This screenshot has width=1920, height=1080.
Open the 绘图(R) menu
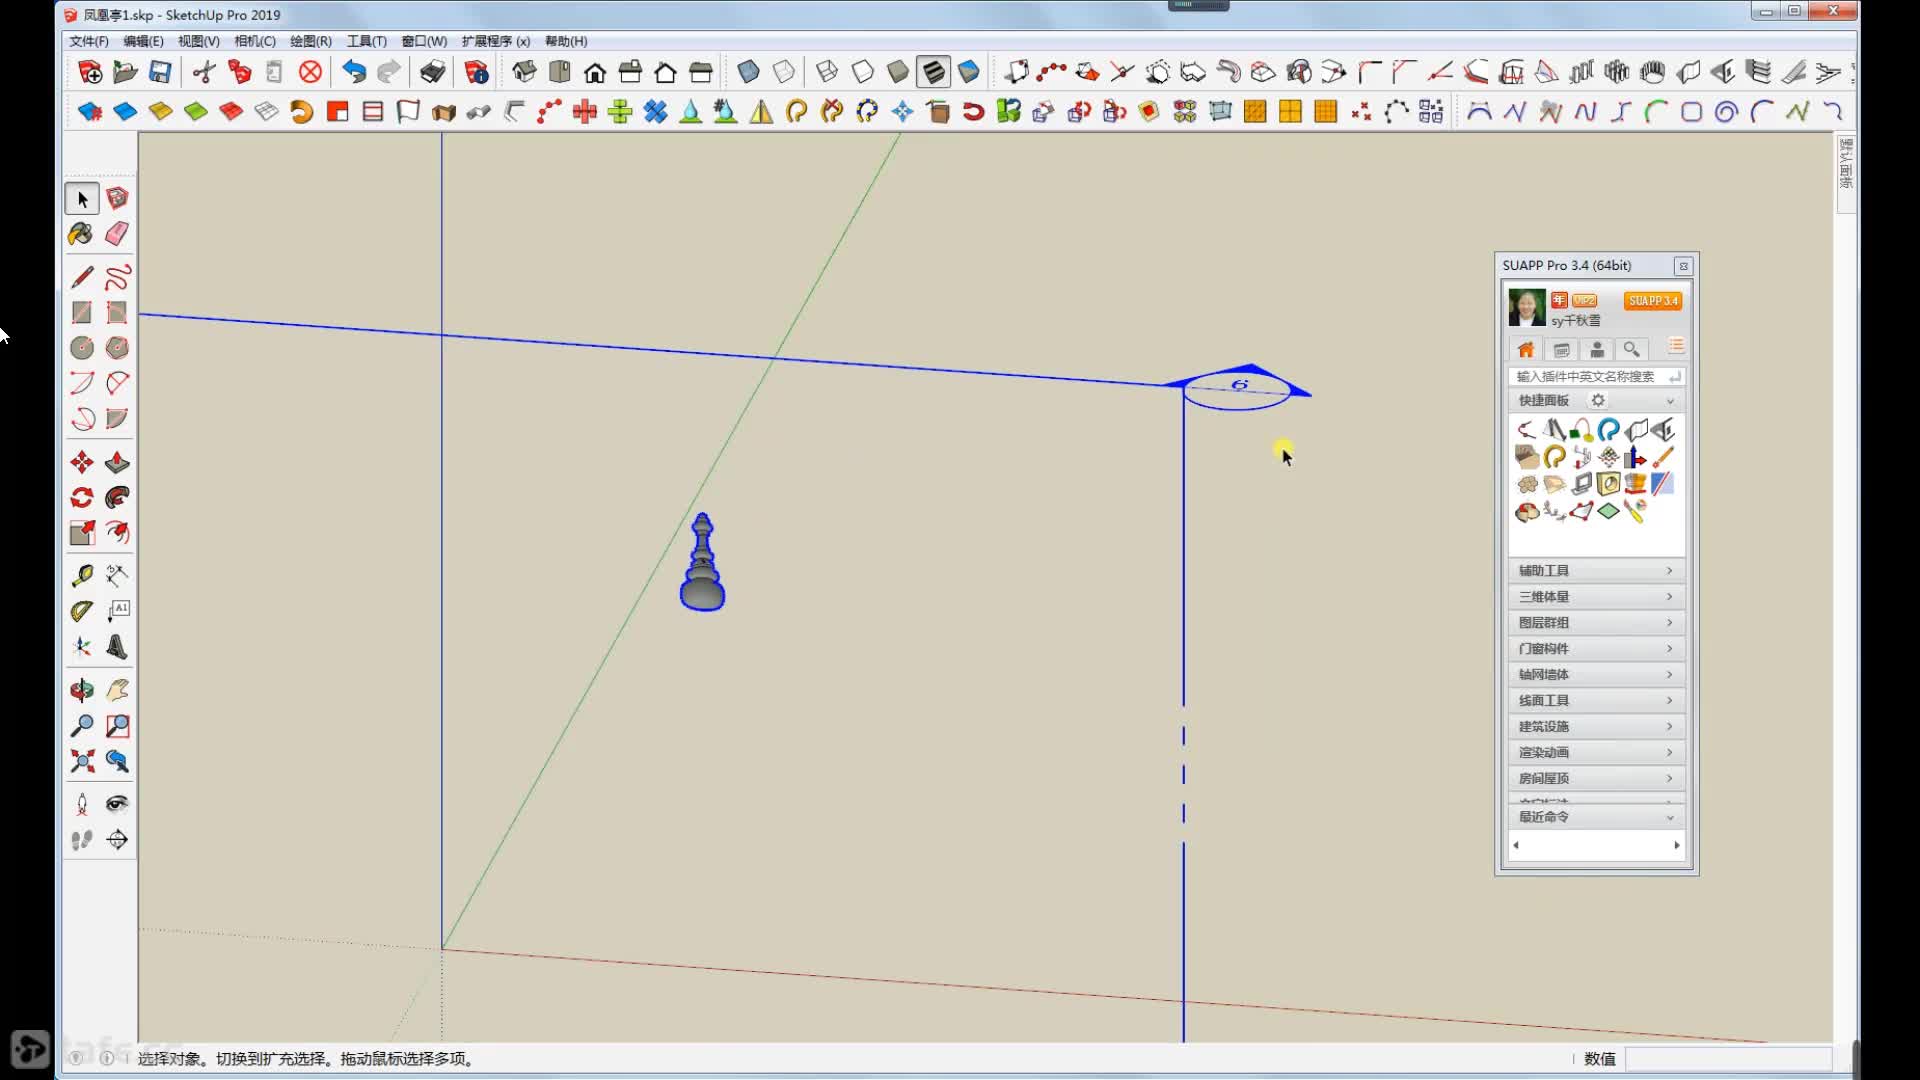(x=310, y=41)
